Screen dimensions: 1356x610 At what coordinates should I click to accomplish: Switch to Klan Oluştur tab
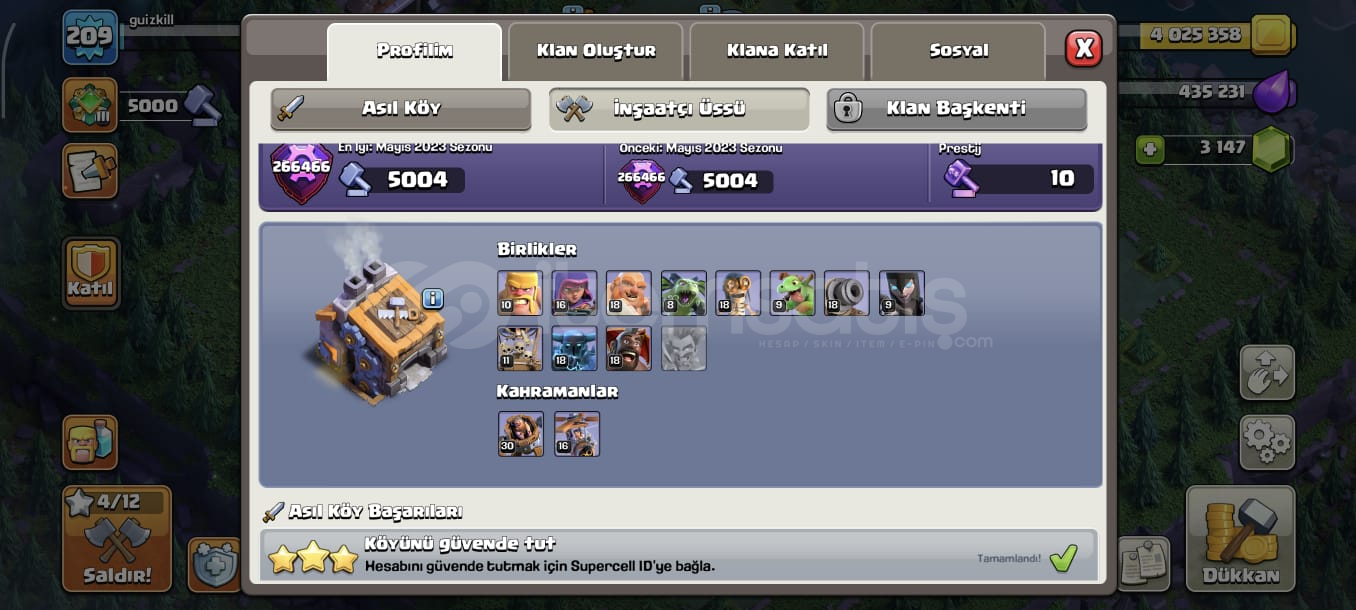(596, 51)
